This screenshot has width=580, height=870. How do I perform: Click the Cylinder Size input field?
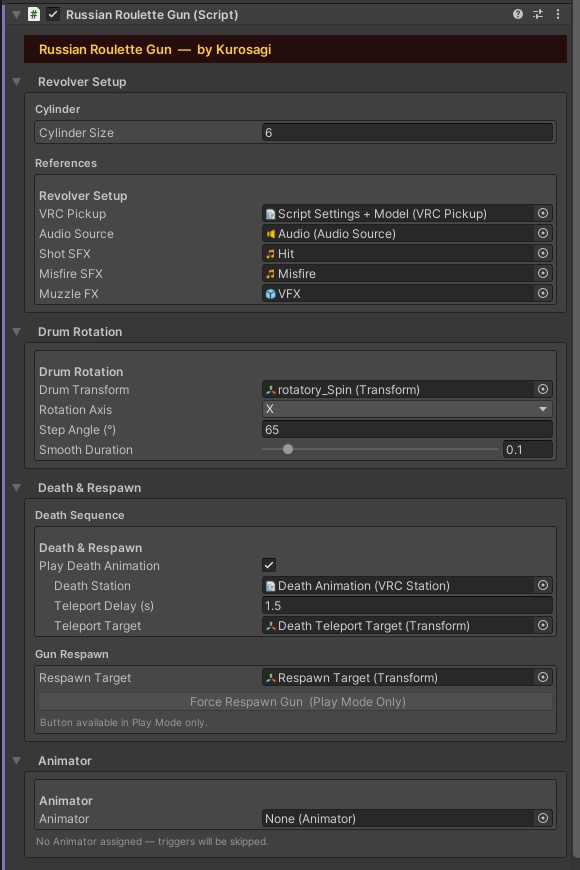point(407,133)
